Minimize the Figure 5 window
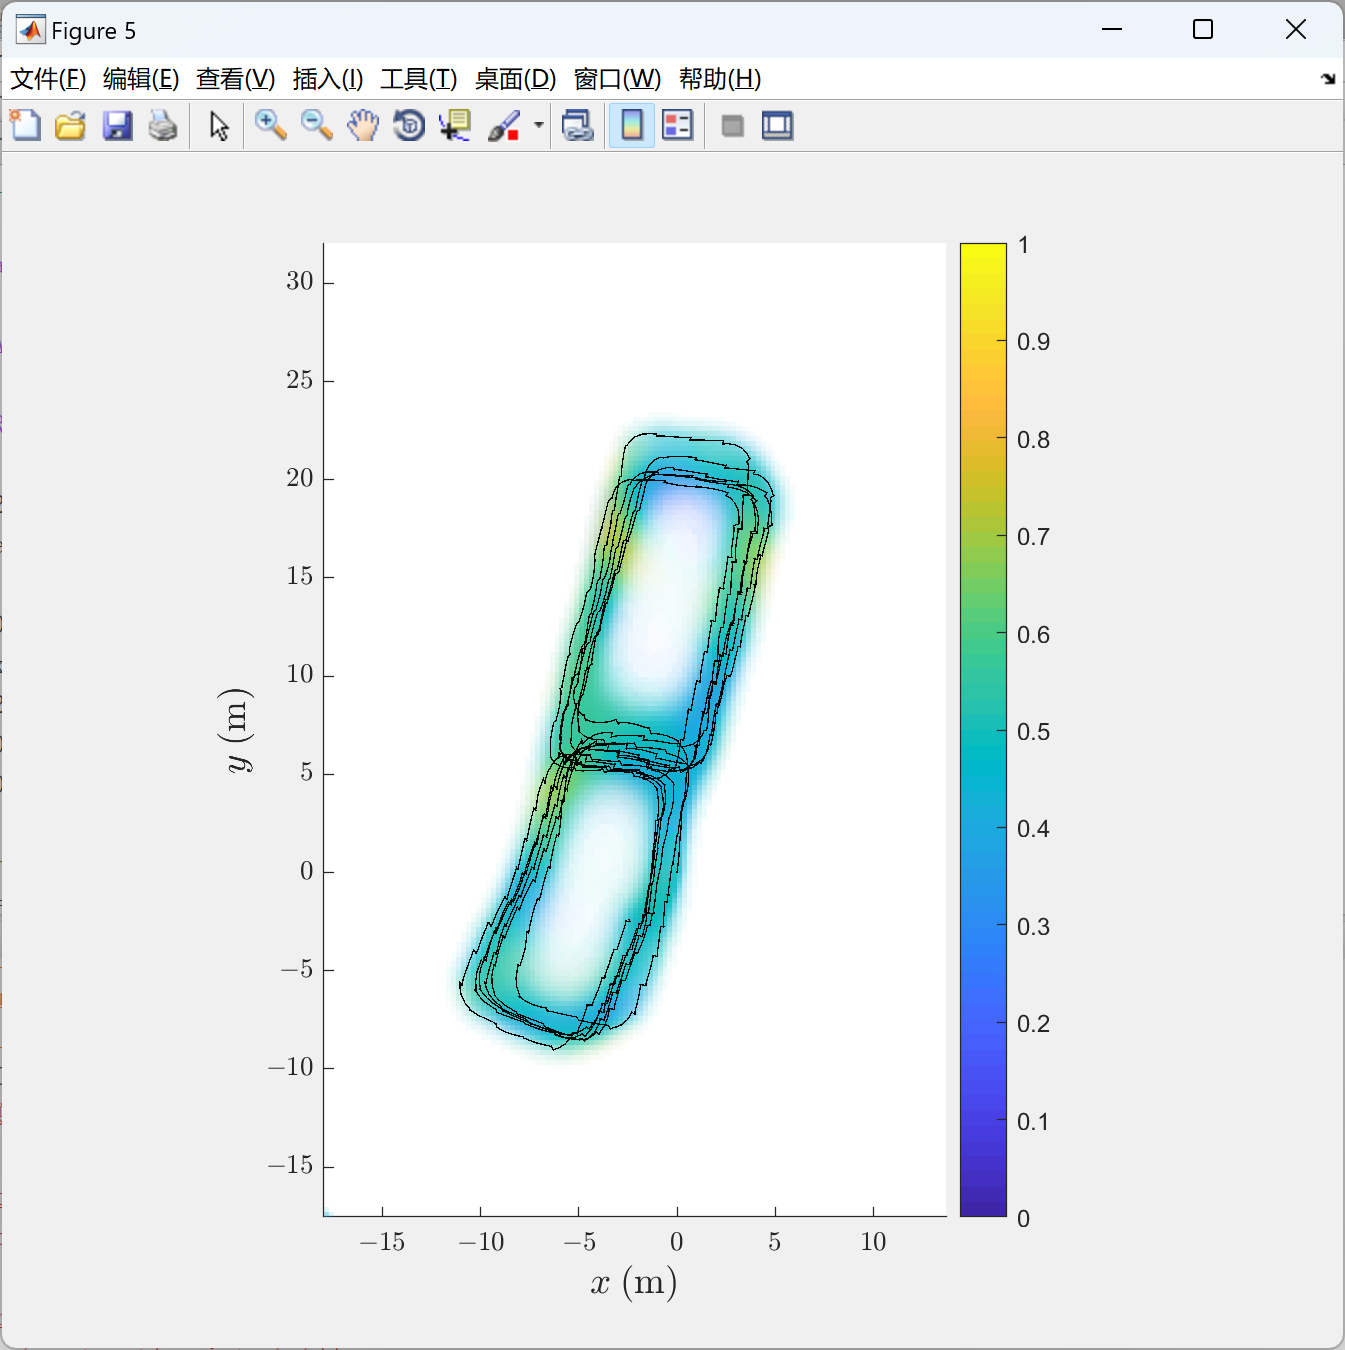This screenshot has height=1350, width=1345. click(1112, 29)
